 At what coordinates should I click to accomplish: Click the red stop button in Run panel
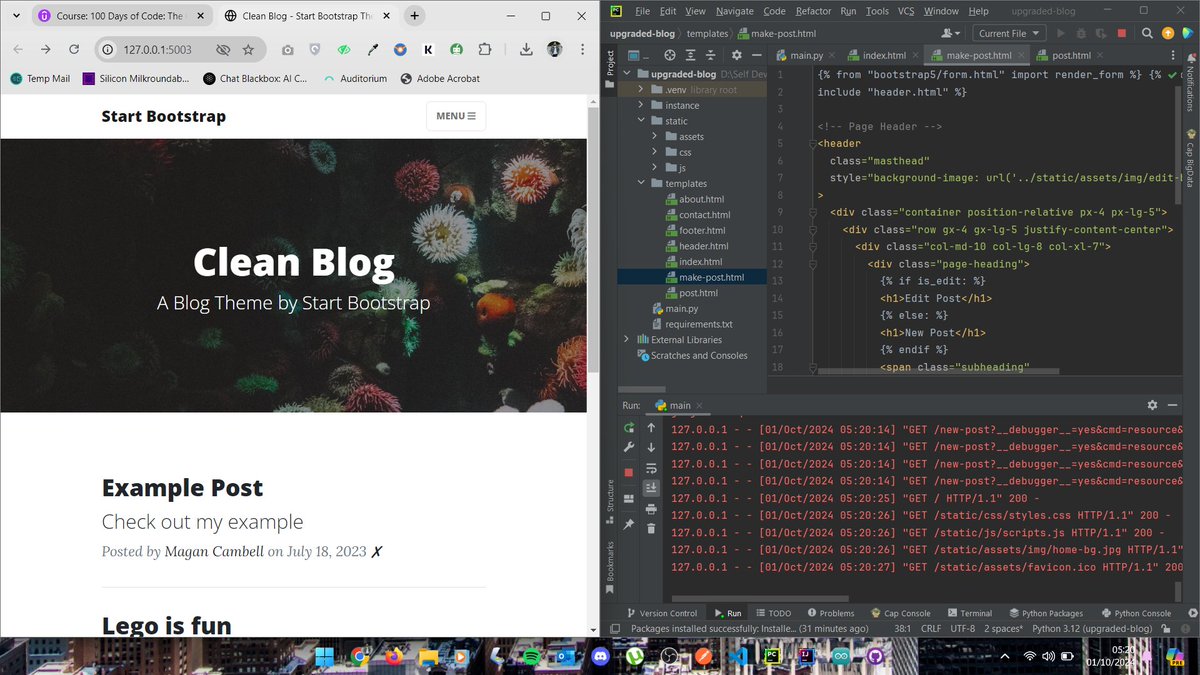pos(628,472)
